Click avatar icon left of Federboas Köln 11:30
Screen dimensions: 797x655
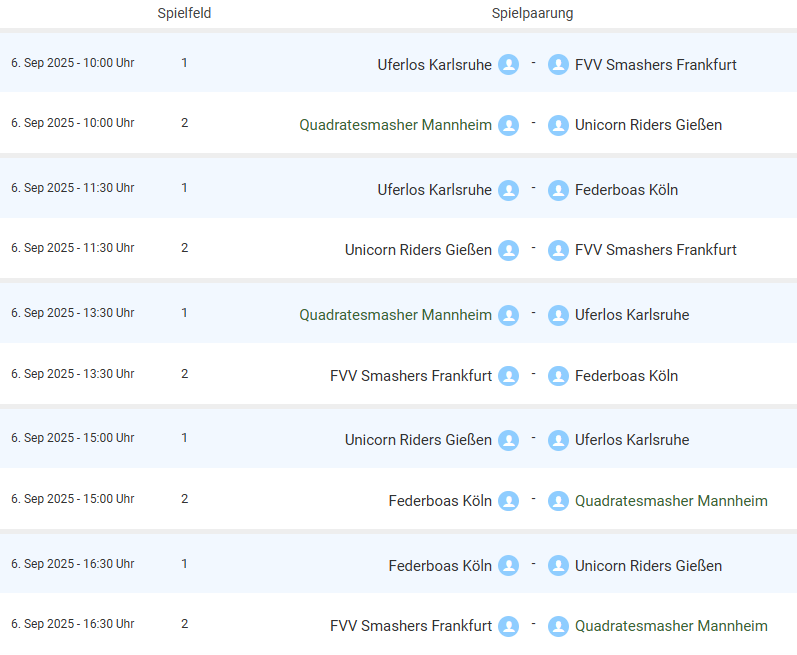pos(558,190)
